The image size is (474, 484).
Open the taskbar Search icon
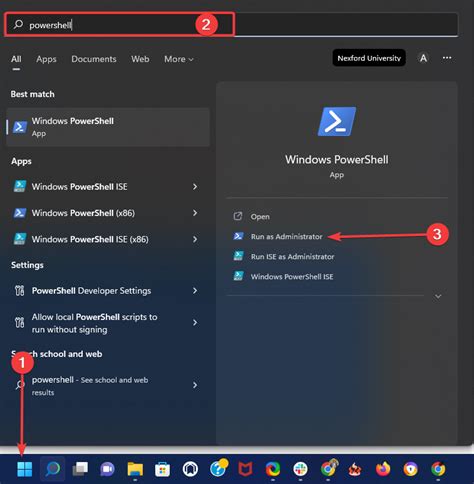click(53, 469)
